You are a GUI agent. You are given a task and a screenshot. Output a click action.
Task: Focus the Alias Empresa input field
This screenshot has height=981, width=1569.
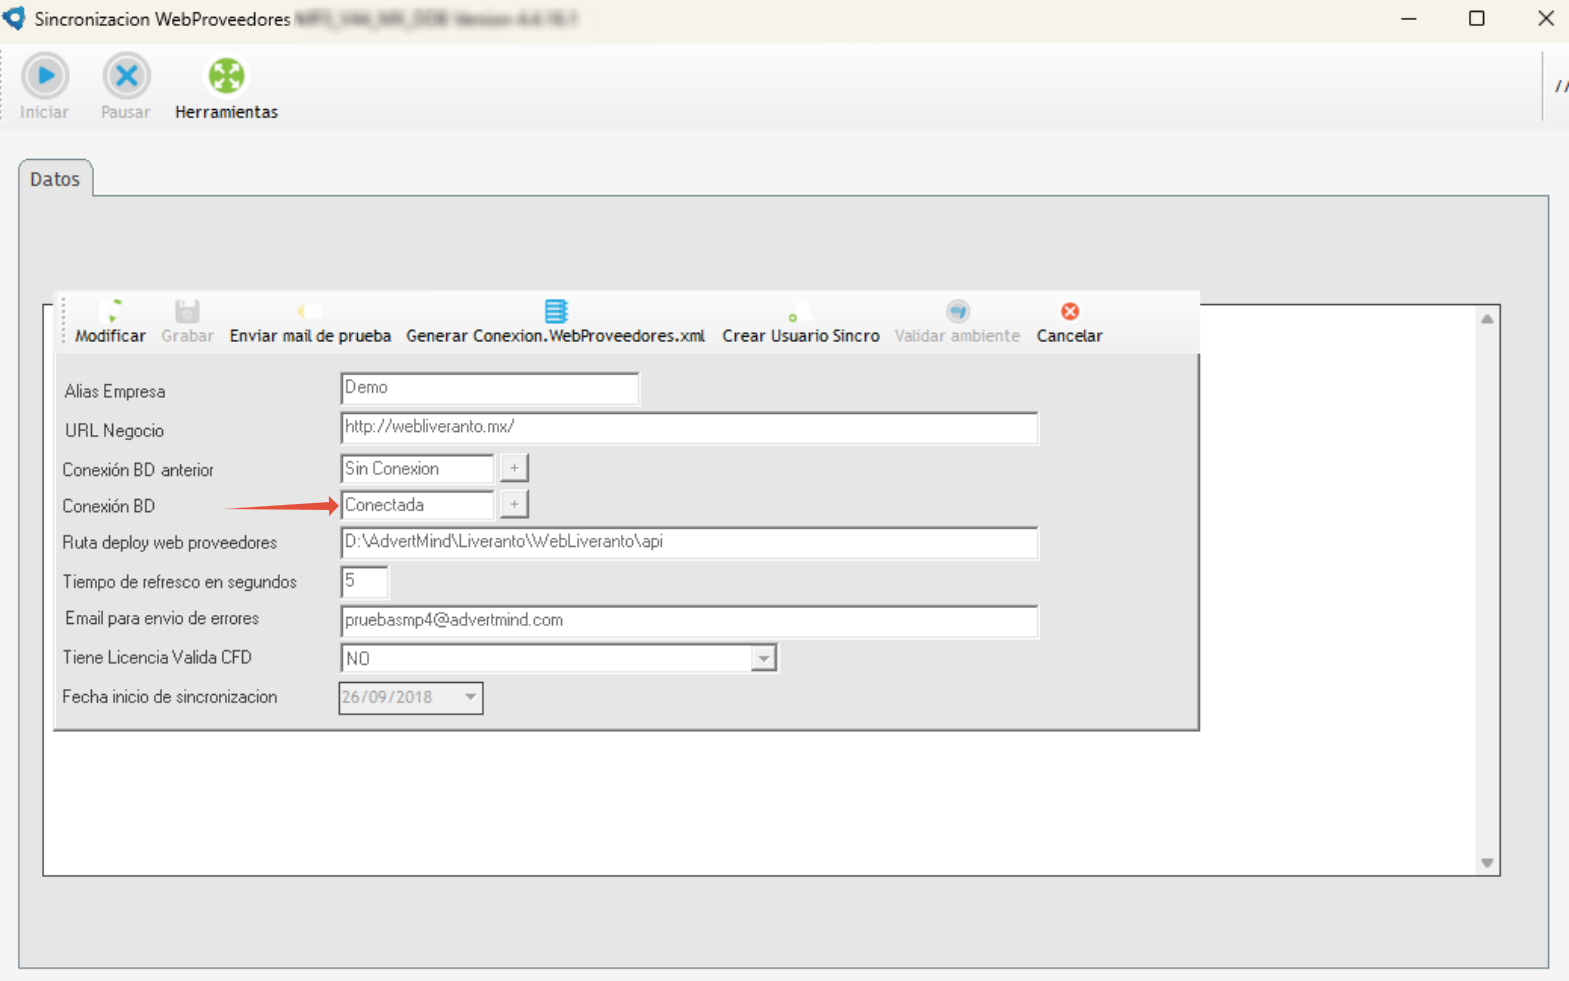click(489, 388)
